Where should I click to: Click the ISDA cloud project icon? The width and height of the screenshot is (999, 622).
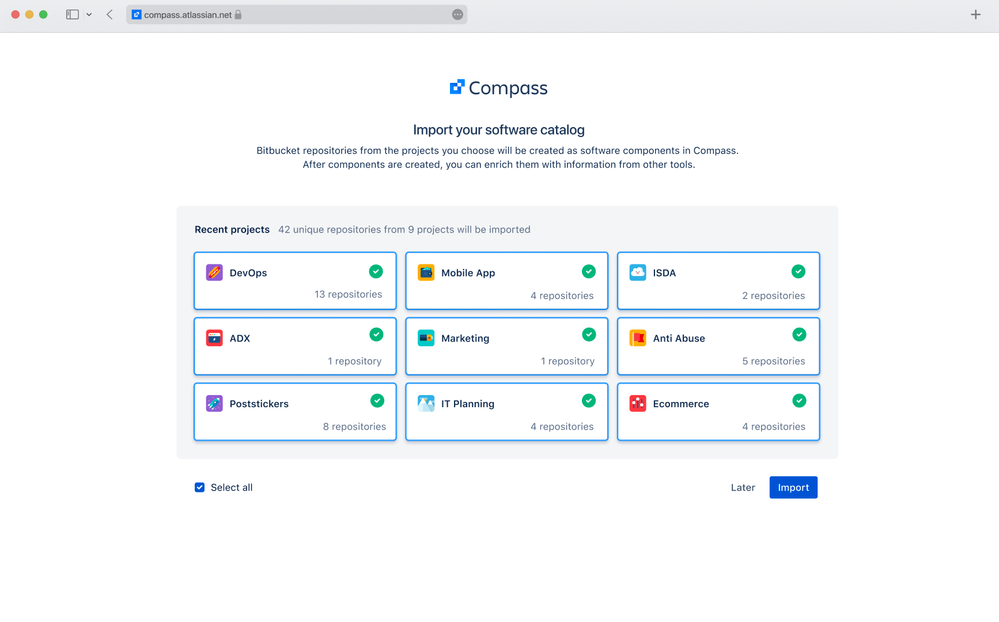[x=637, y=273]
